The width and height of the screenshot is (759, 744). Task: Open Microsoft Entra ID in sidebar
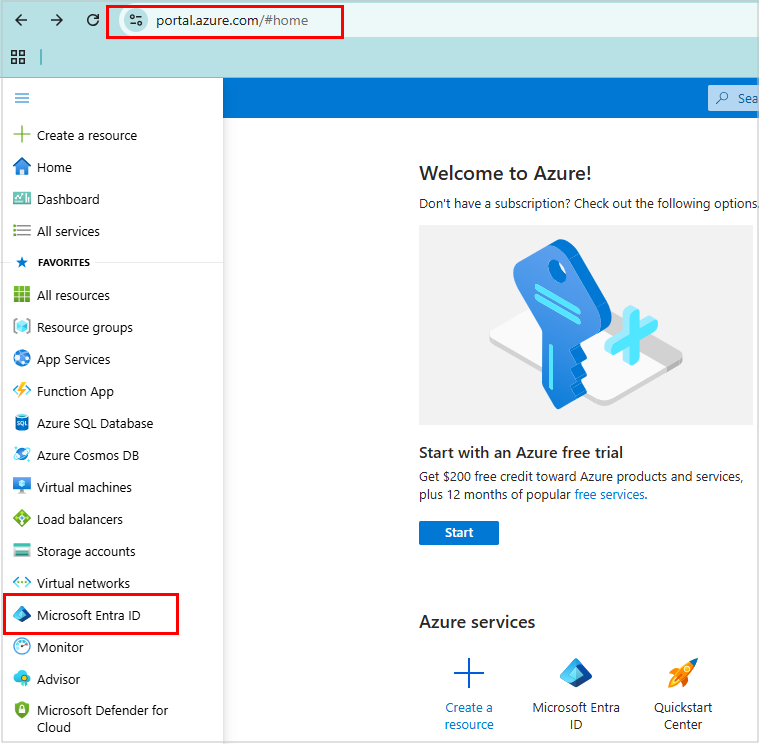pos(89,615)
